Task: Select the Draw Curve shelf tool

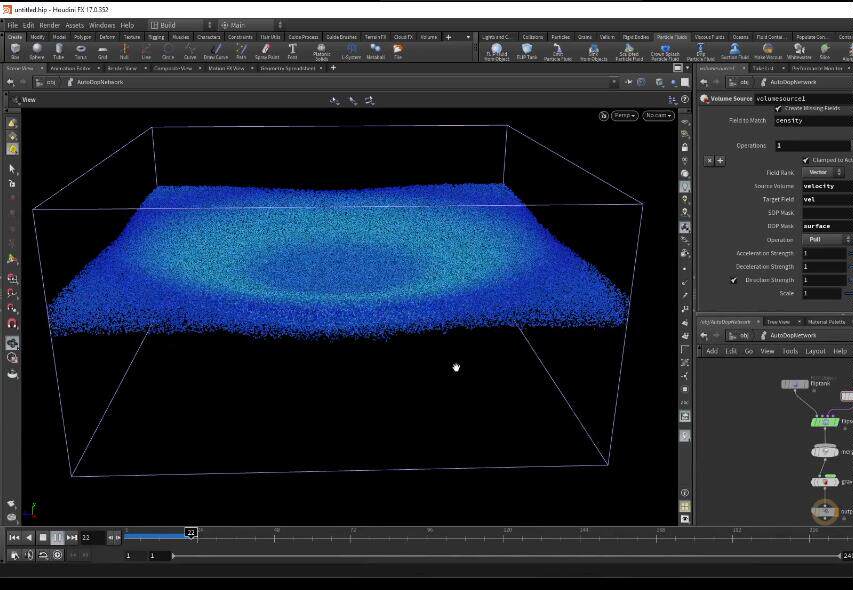Action: click(216, 51)
